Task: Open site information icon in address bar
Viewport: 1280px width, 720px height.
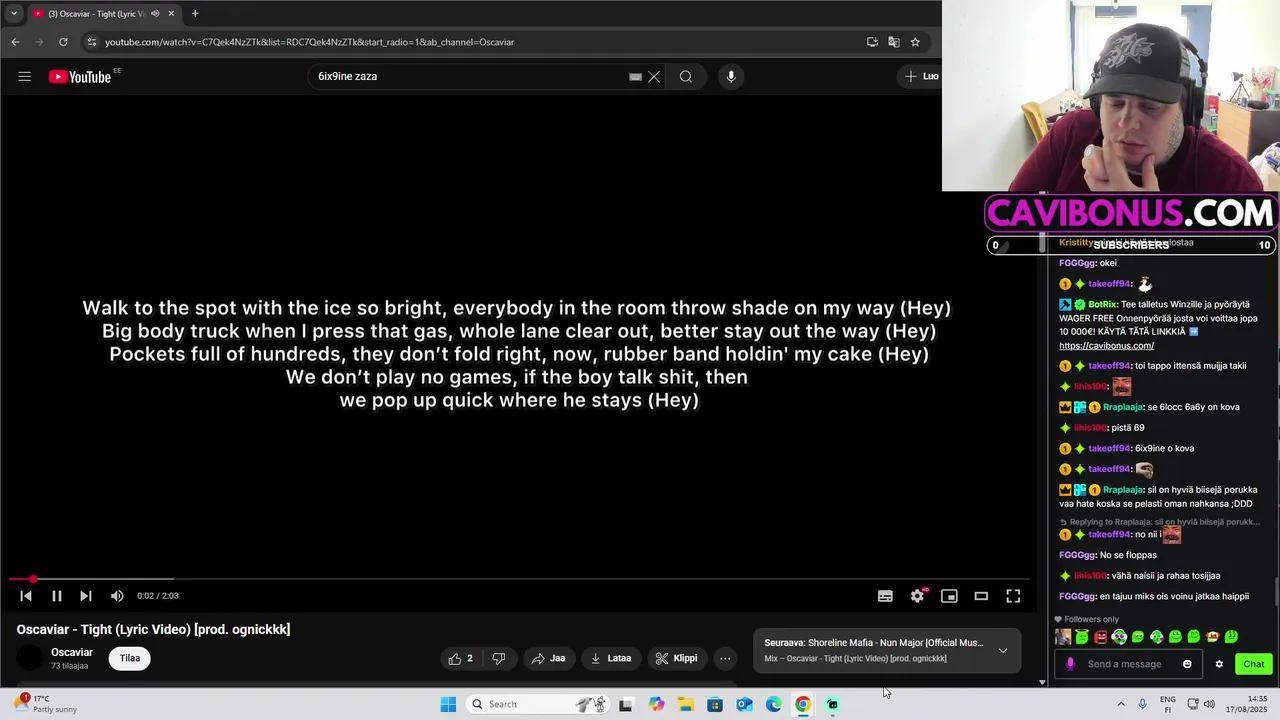Action: click(x=91, y=42)
